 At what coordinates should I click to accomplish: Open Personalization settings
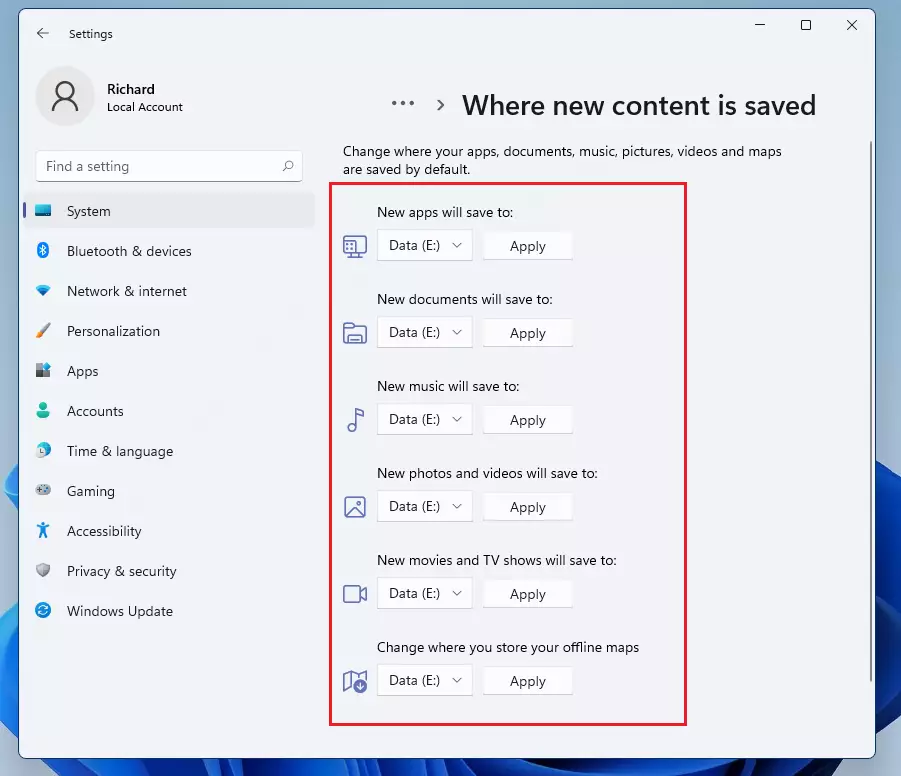click(169, 331)
